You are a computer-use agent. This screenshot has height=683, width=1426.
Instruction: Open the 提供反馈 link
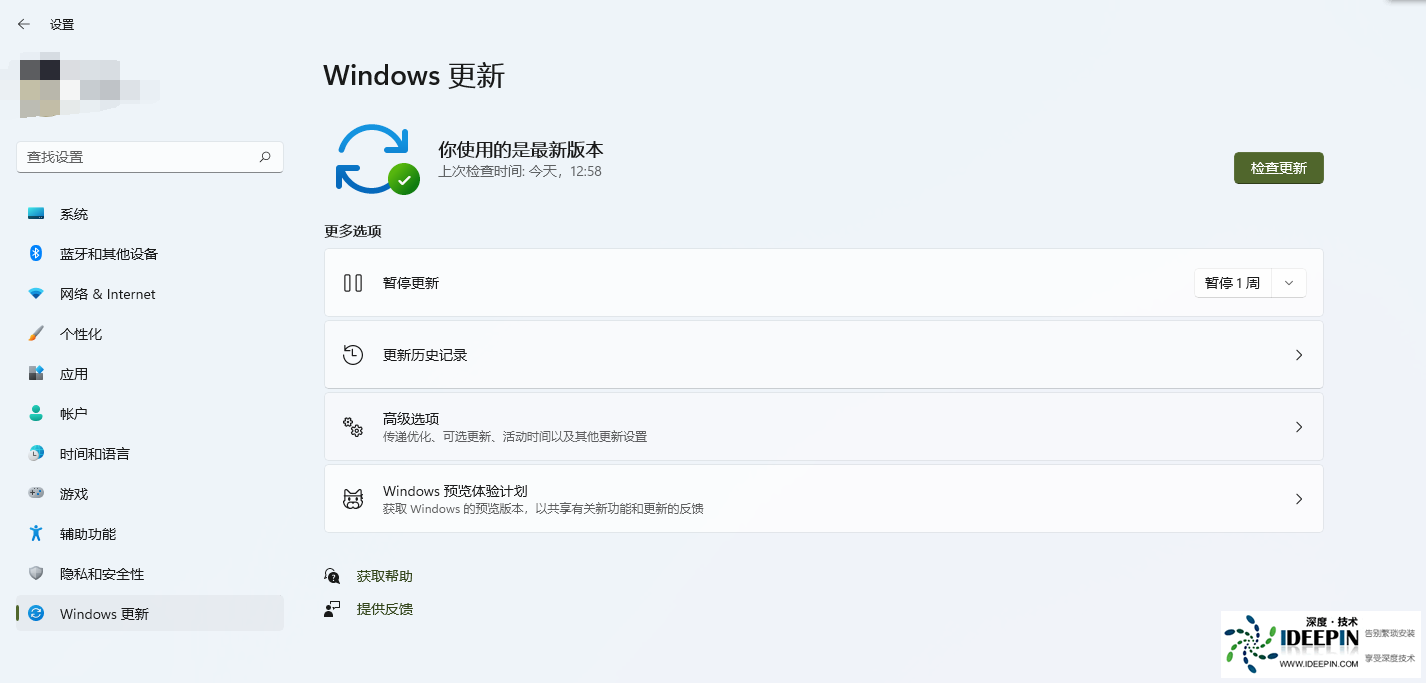click(x=385, y=609)
